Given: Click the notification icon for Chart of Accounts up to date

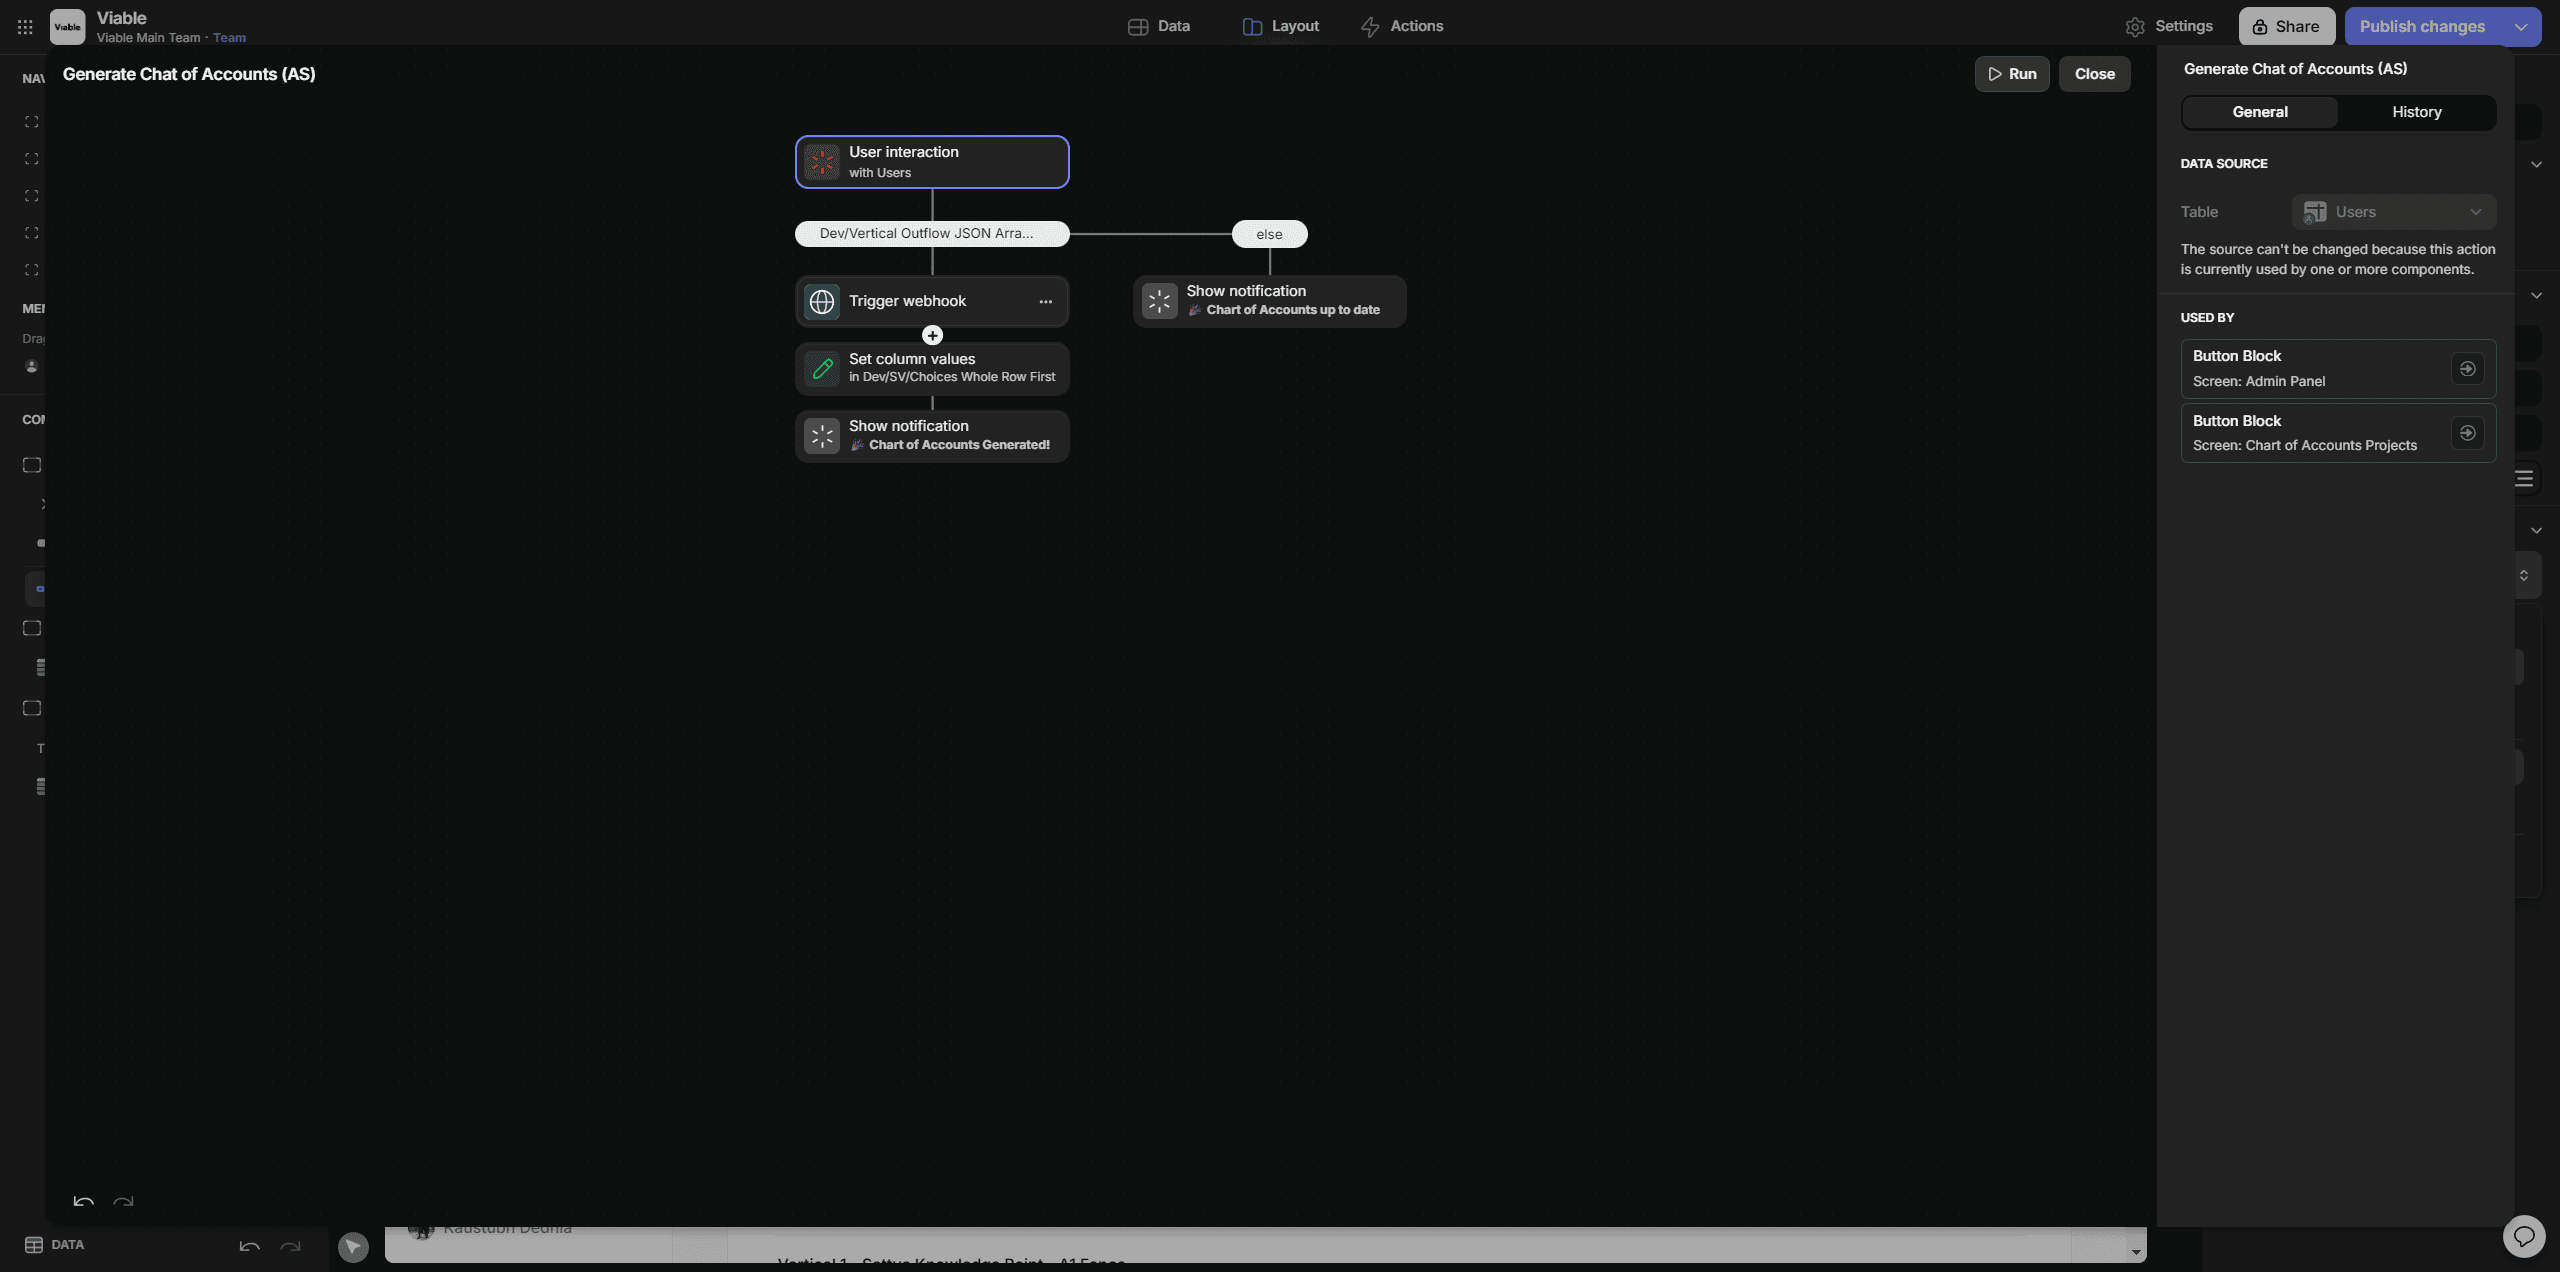Looking at the screenshot, I should tap(1159, 301).
